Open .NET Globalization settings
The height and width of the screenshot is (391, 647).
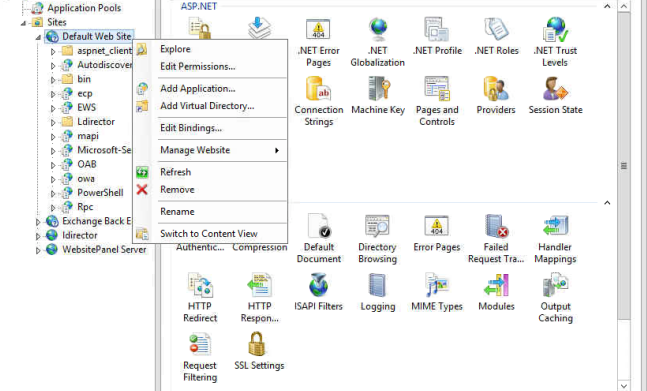[x=378, y=42]
